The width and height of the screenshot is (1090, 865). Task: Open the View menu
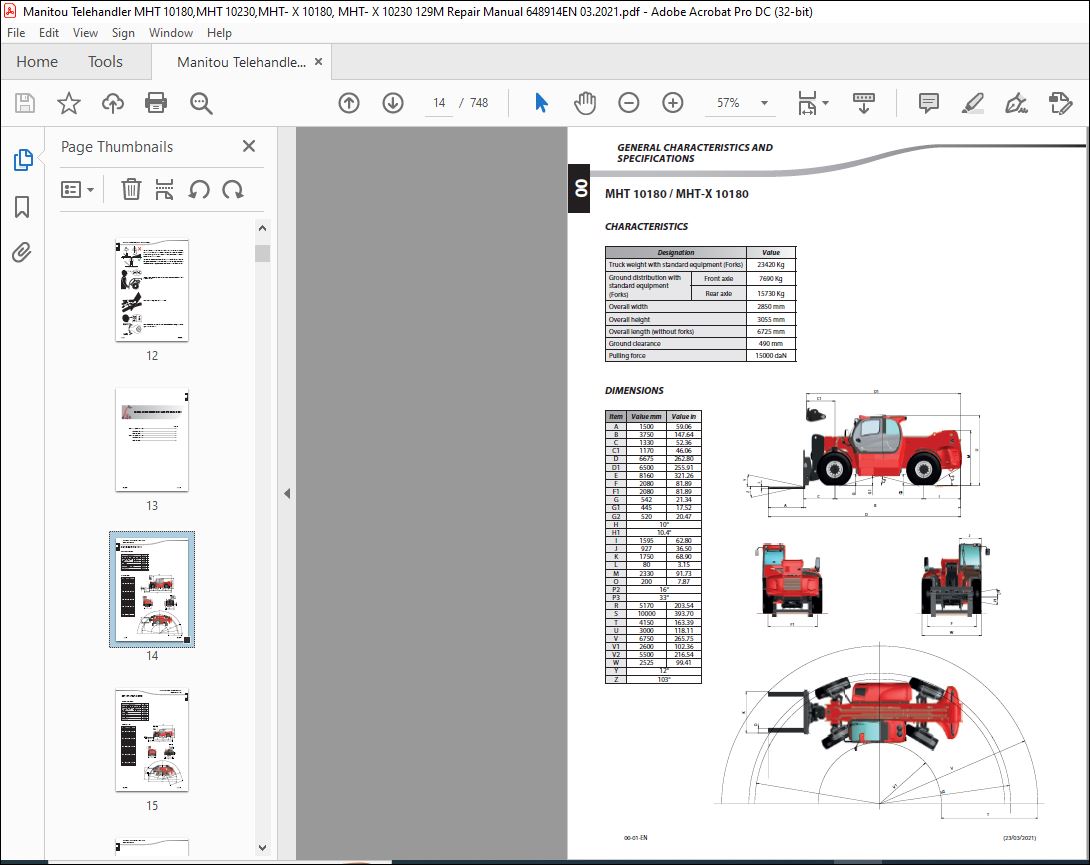pos(86,33)
